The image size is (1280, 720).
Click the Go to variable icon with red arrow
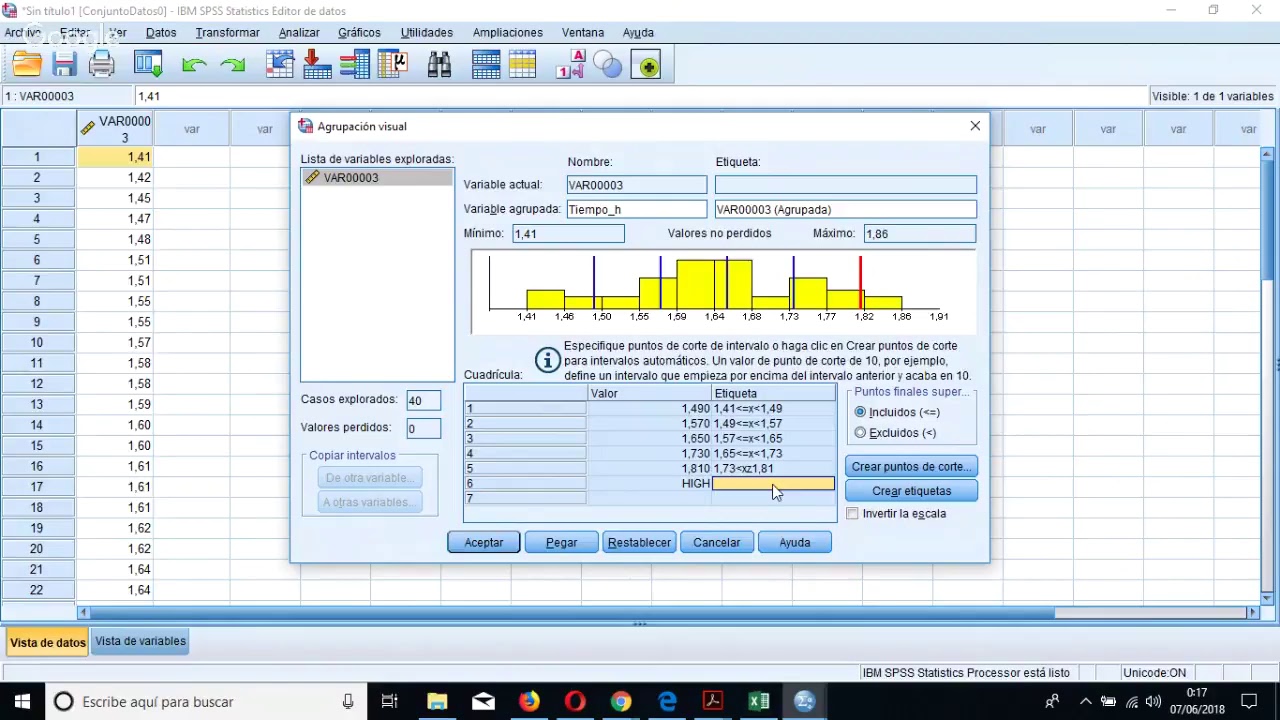click(x=317, y=65)
